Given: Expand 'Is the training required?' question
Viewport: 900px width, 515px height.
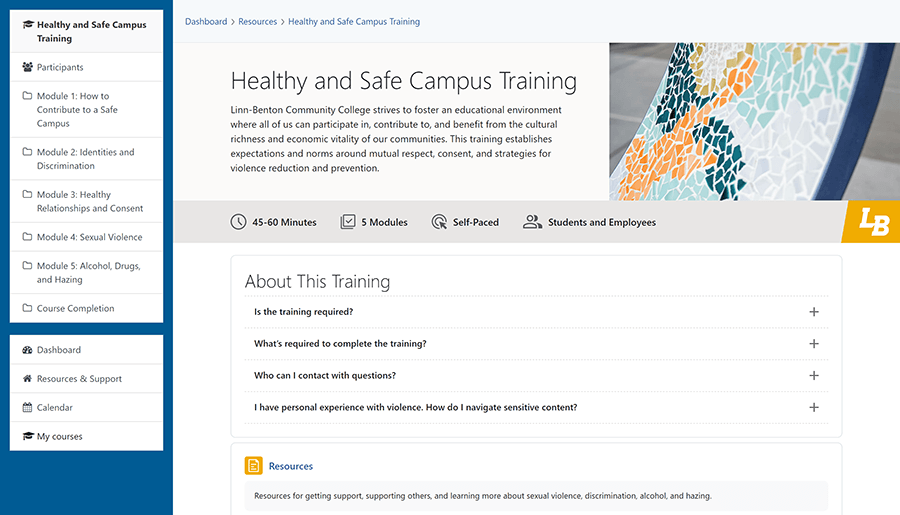Looking at the screenshot, I should point(536,312).
